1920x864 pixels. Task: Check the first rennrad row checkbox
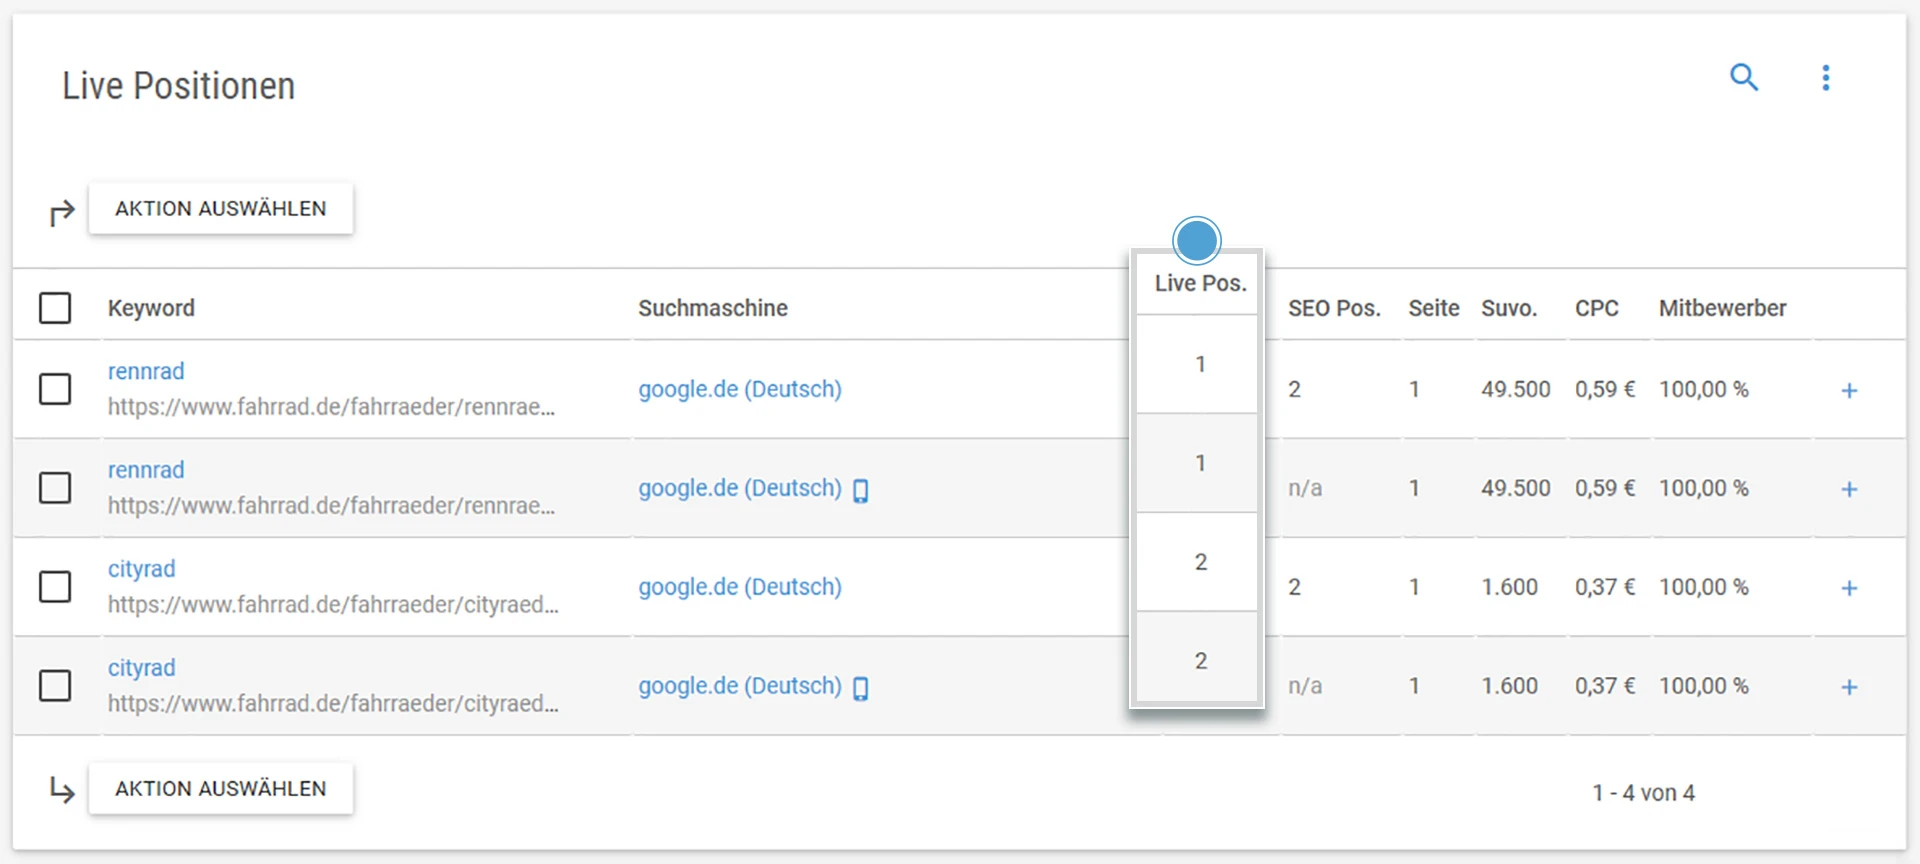coord(55,389)
